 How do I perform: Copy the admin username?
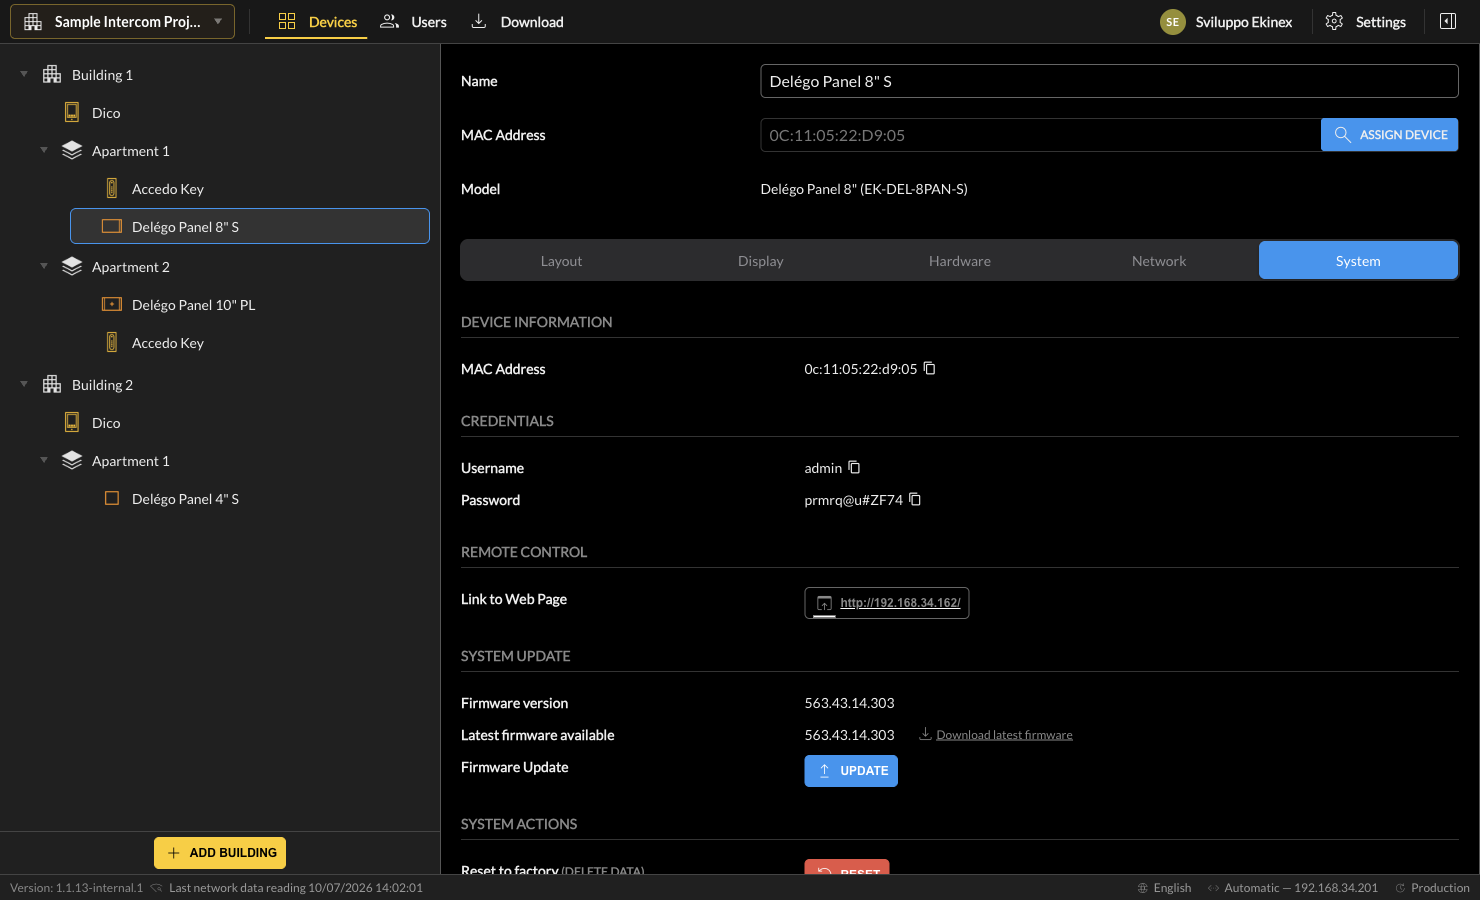coord(854,467)
